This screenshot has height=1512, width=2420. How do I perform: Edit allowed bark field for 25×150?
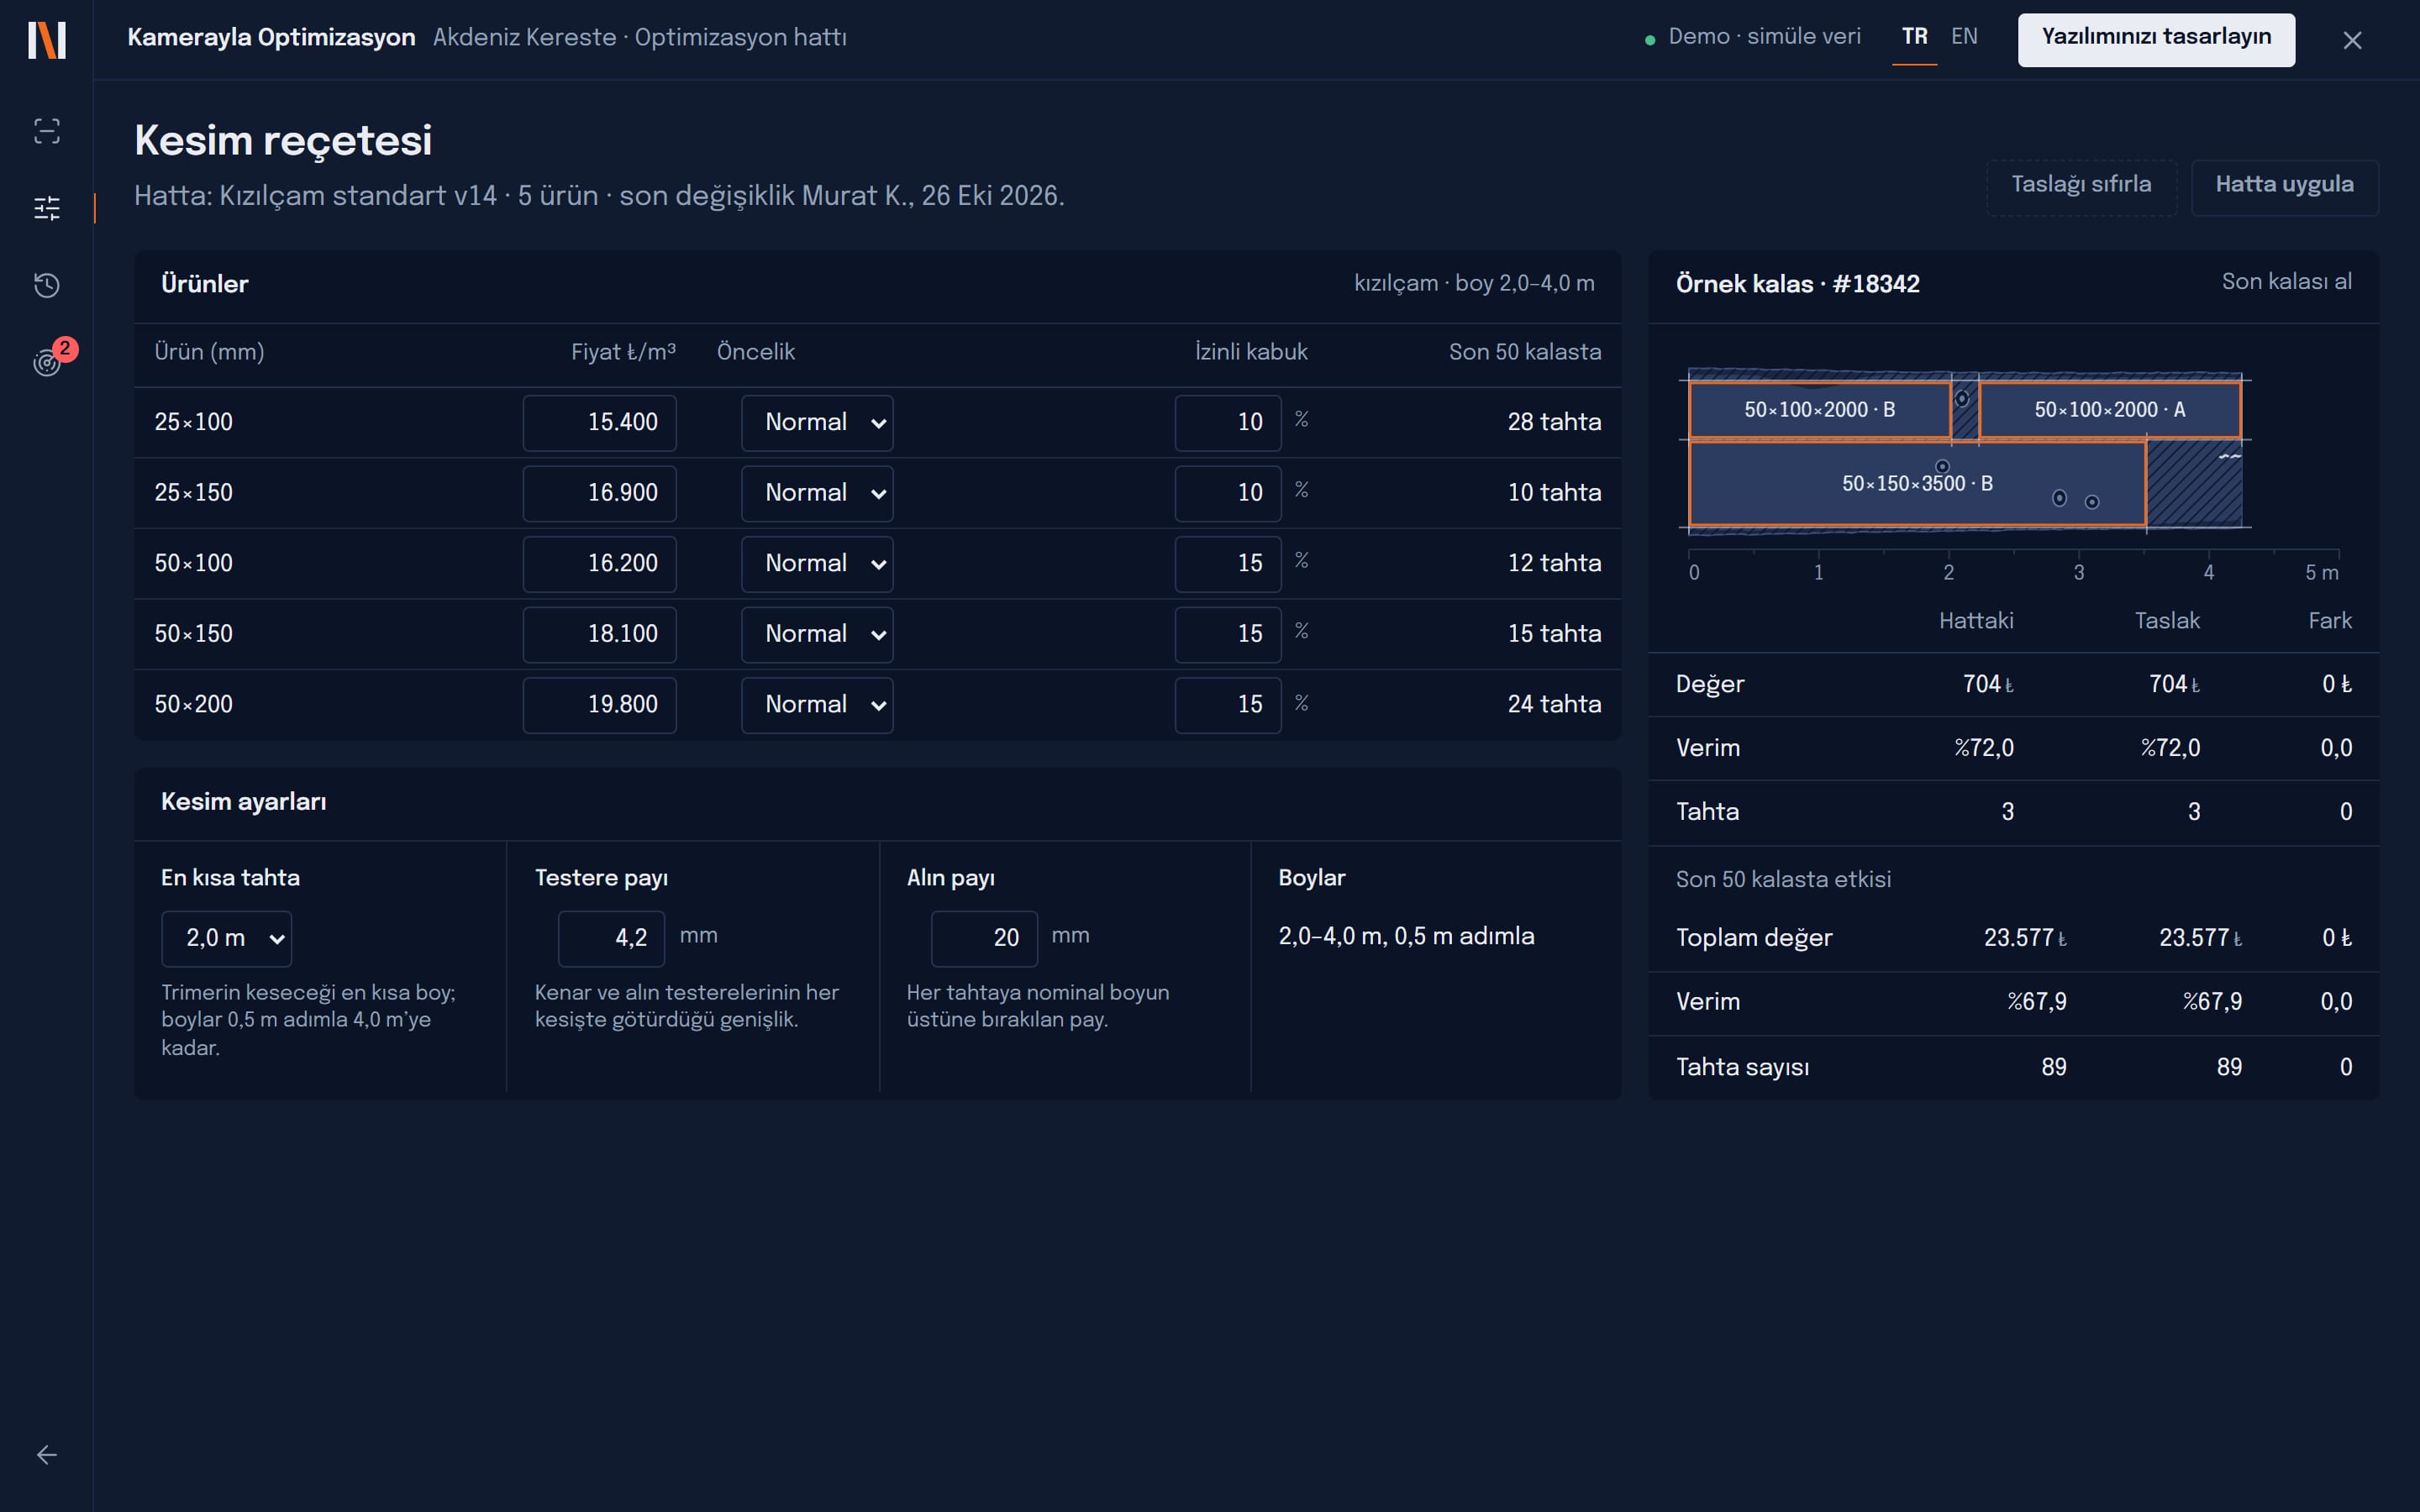pyautogui.click(x=1228, y=493)
